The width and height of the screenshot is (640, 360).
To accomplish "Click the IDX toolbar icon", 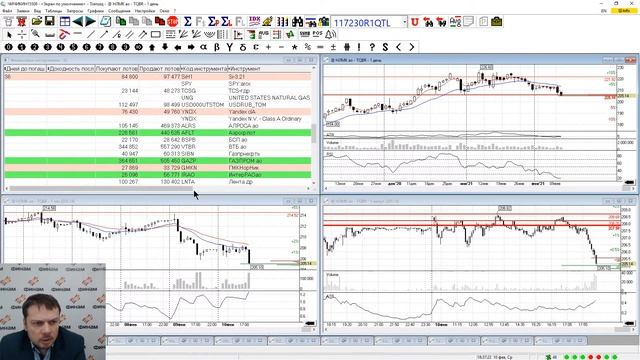I will tap(255, 22).
